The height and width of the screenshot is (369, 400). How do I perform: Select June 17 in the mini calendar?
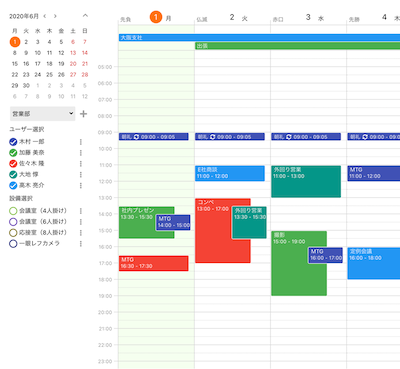pyautogui.click(x=38, y=64)
